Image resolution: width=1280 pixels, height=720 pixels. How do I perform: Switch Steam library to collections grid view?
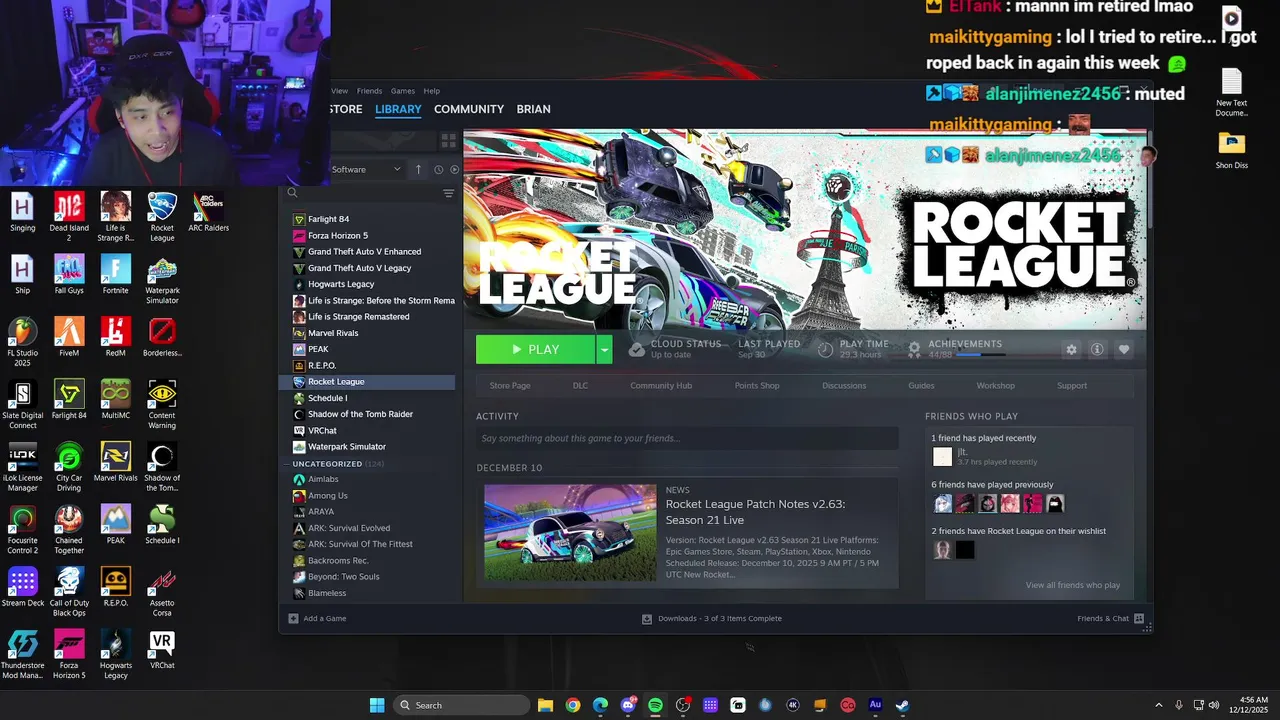click(448, 141)
